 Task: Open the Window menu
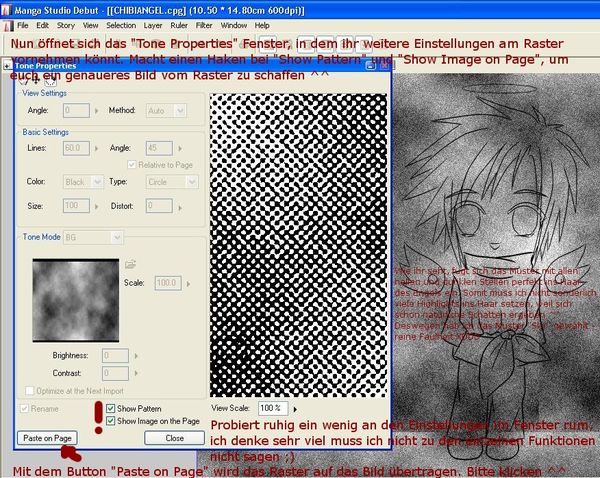[x=233, y=25]
